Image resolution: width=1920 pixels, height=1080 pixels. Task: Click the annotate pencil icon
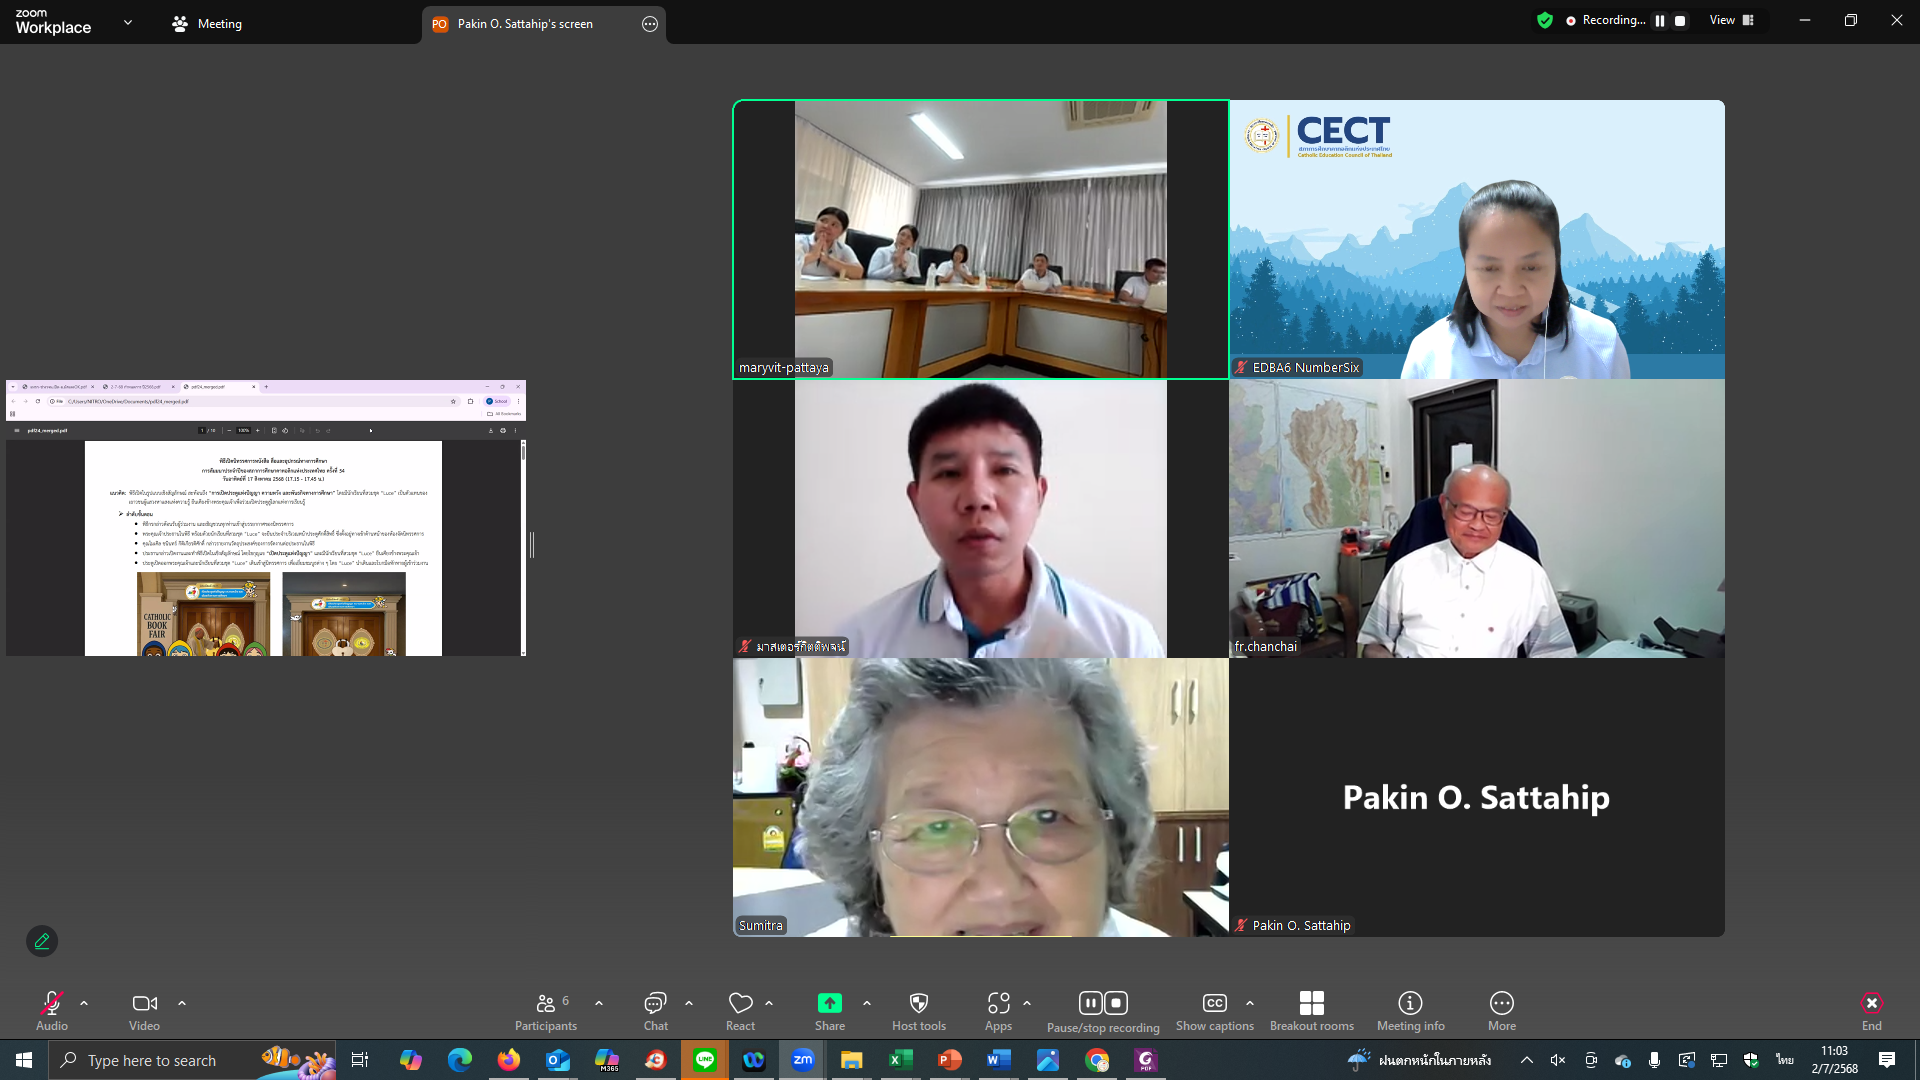point(42,941)
